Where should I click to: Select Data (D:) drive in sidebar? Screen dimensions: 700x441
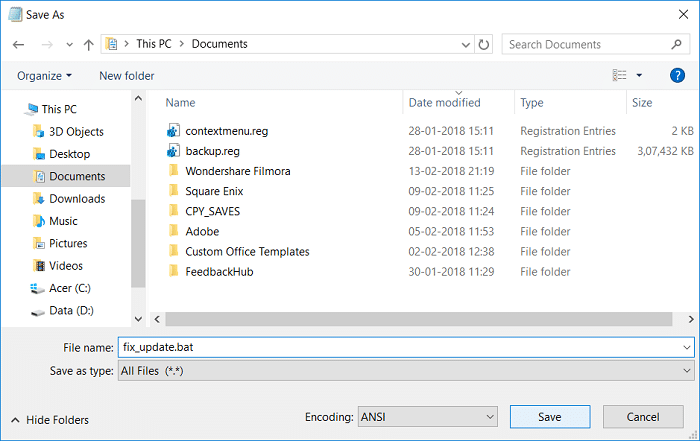[x=70, y=311]
